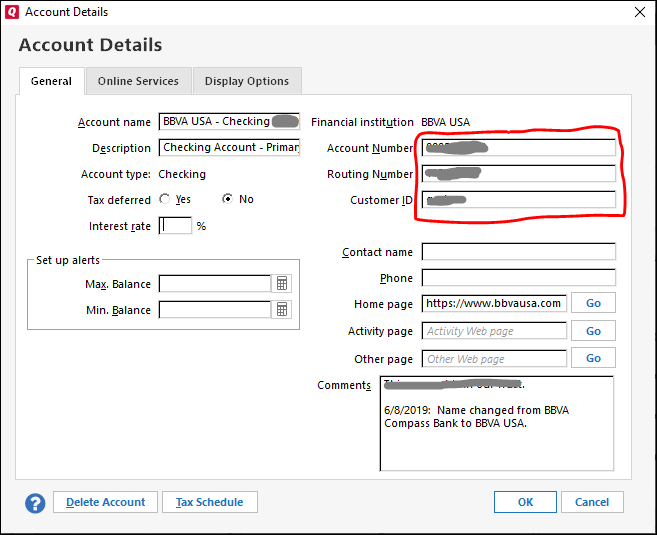Viewport: 657px width, 535px height.
Task: Click the Activity Web page field
Action: pos(494,331)
